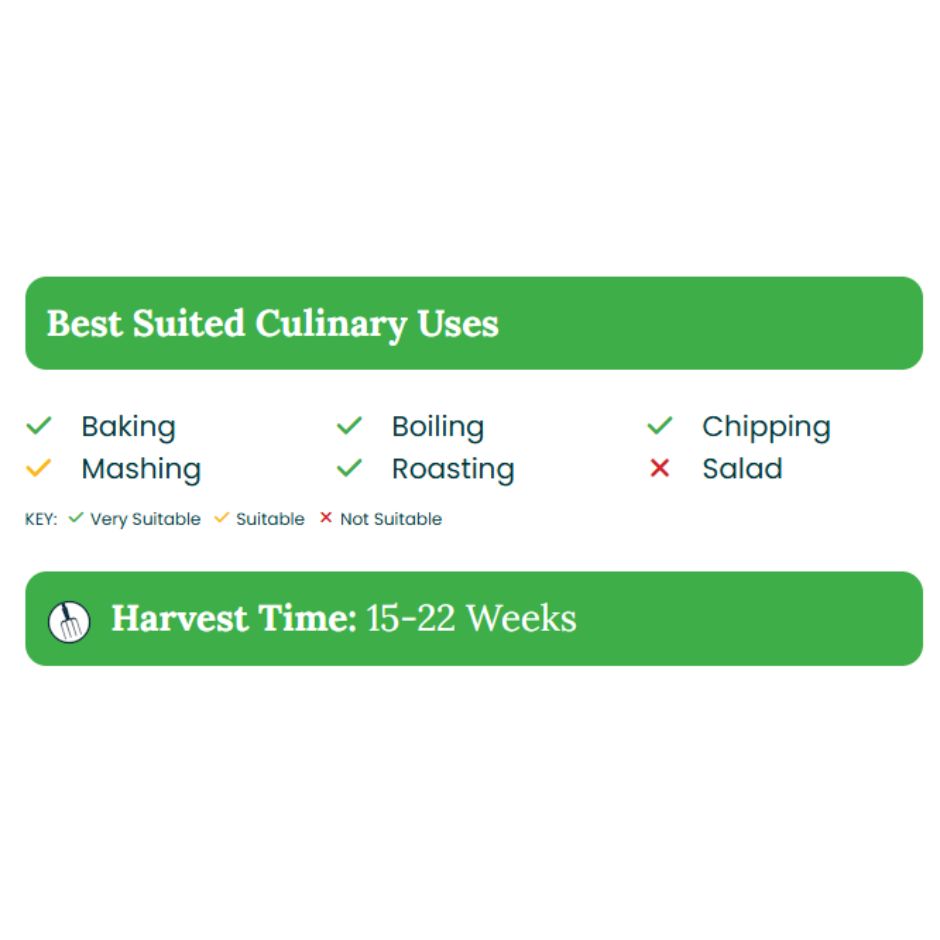Click the green checkmark beside Chipping
This screenshot has width=940, height=940.
point(660,426)
